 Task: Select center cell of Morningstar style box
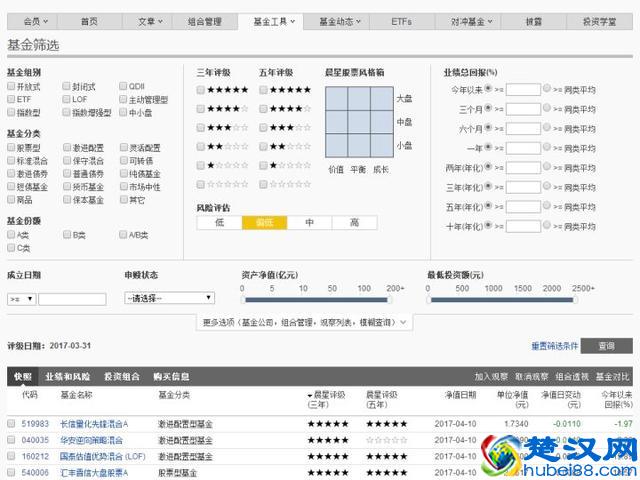pyautogui.click(x=359, y=122)
